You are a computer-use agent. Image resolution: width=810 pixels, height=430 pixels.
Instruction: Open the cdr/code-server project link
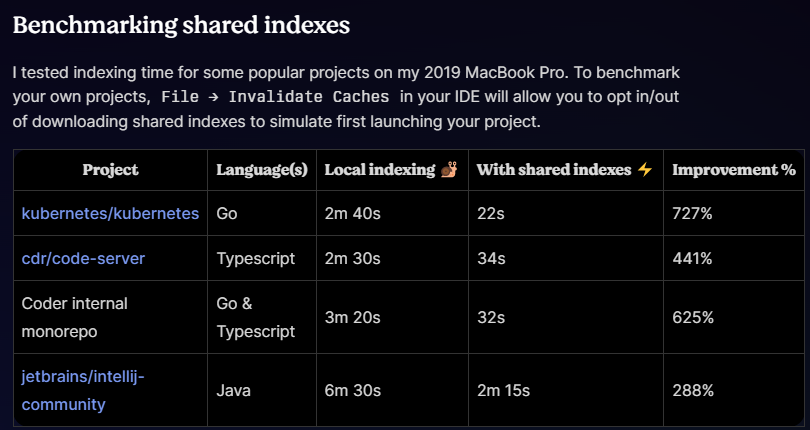tap(83, 258)
